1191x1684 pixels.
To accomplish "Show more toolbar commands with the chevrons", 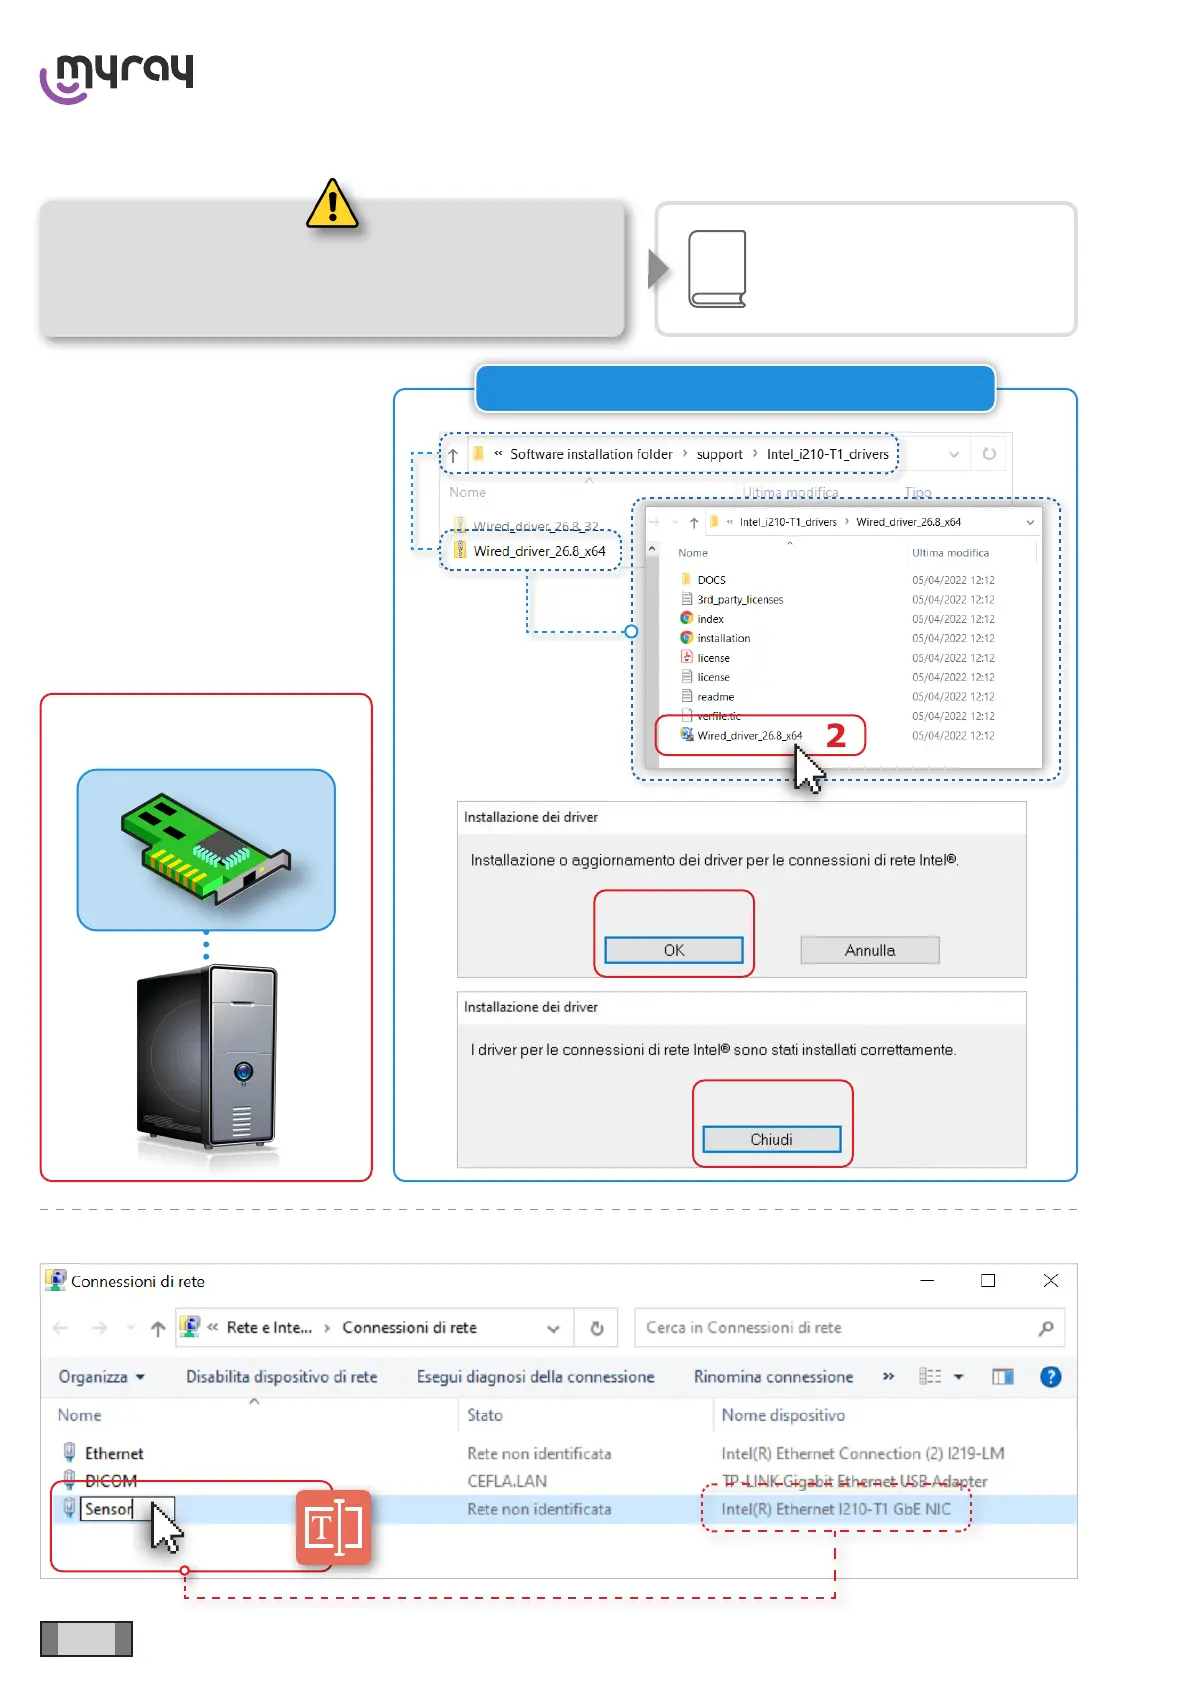I will pyautogui.click(x=888, y=1377).
